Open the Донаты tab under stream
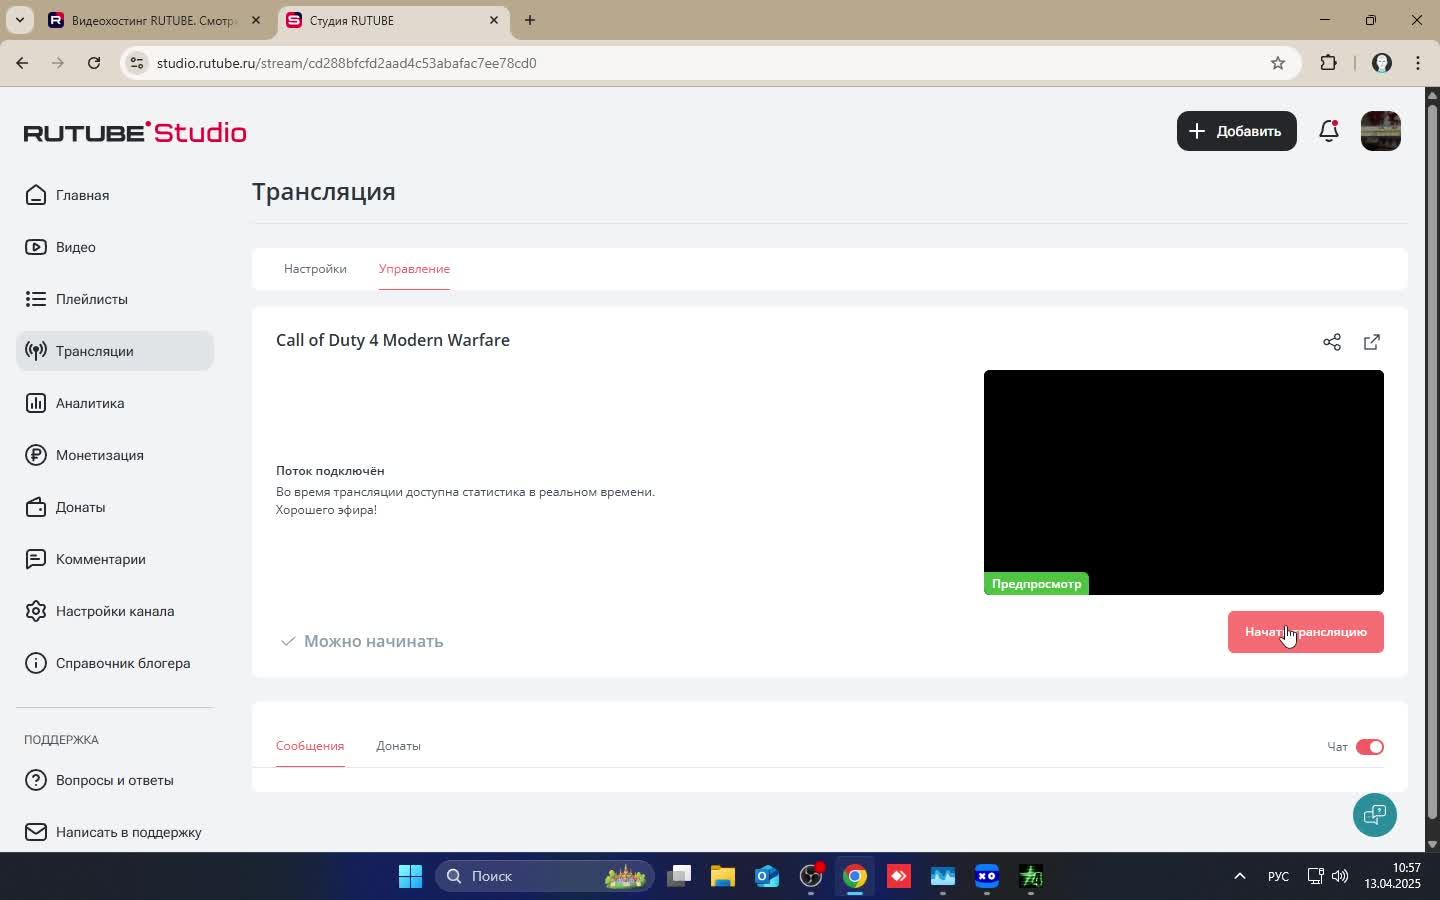1440x900 pixels. click(x=398, y=746)
